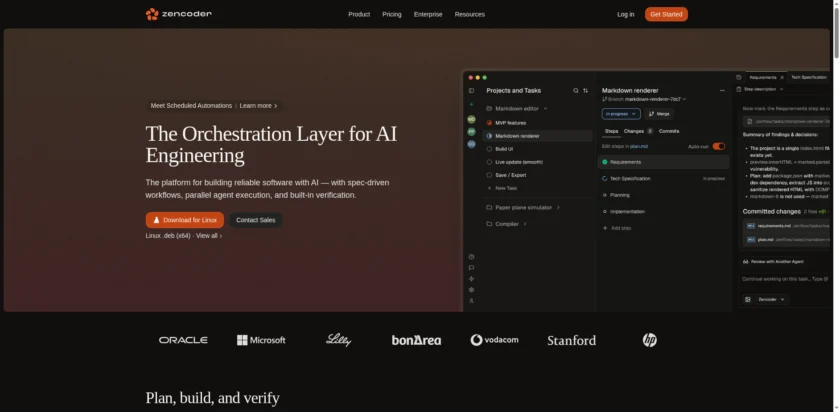This screenshot has width=840, height=412.
Task: Switch to the Tech Specification tab in right panel
Action: [x=808, y=77]
